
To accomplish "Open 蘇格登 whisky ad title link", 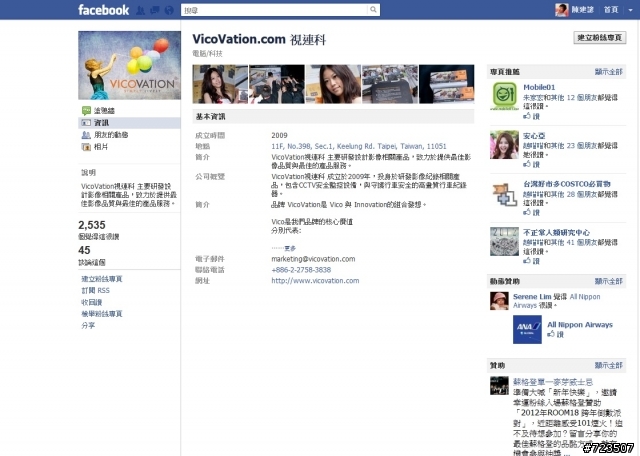I will point(553,382).
